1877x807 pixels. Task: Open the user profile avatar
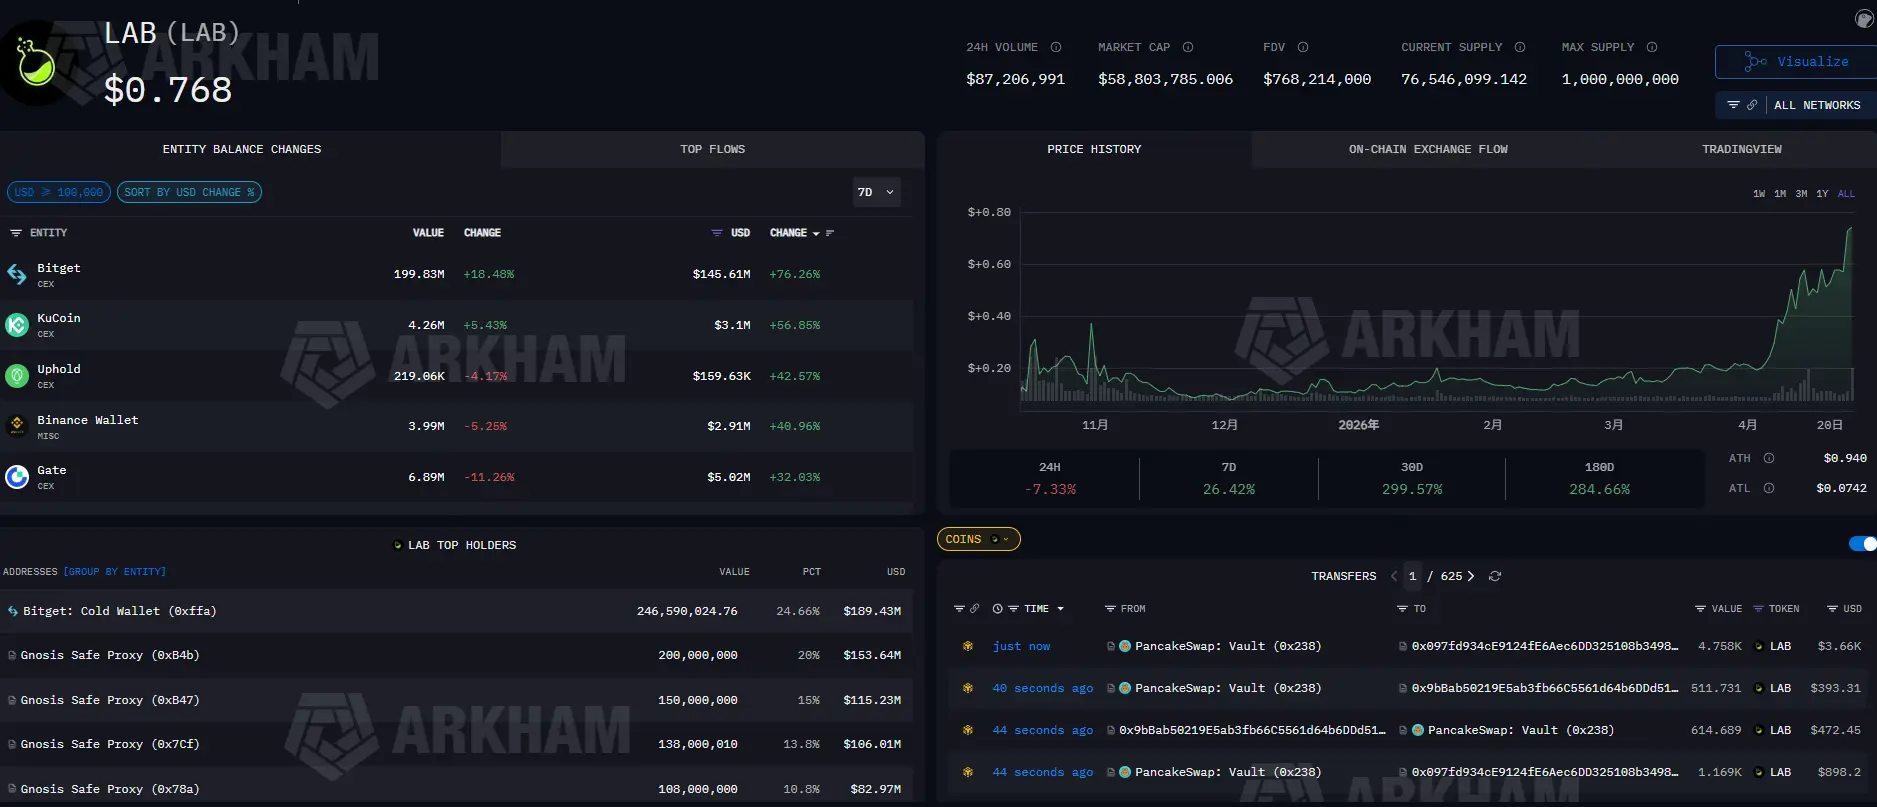1864,18
